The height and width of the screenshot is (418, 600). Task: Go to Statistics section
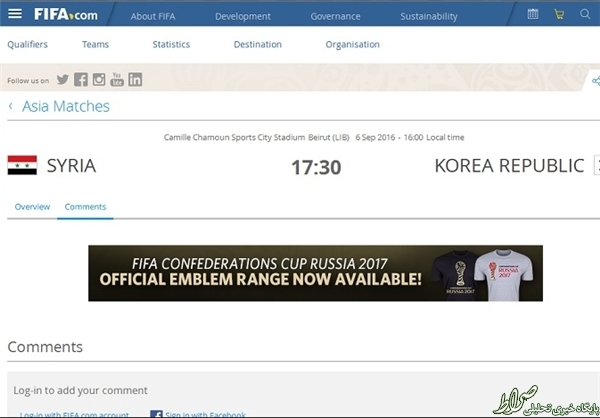click(171, 44)
